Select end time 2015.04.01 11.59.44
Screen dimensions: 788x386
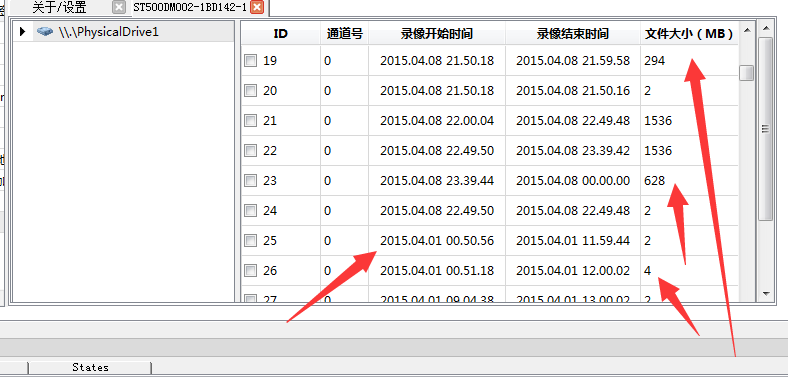pos(573,241)
